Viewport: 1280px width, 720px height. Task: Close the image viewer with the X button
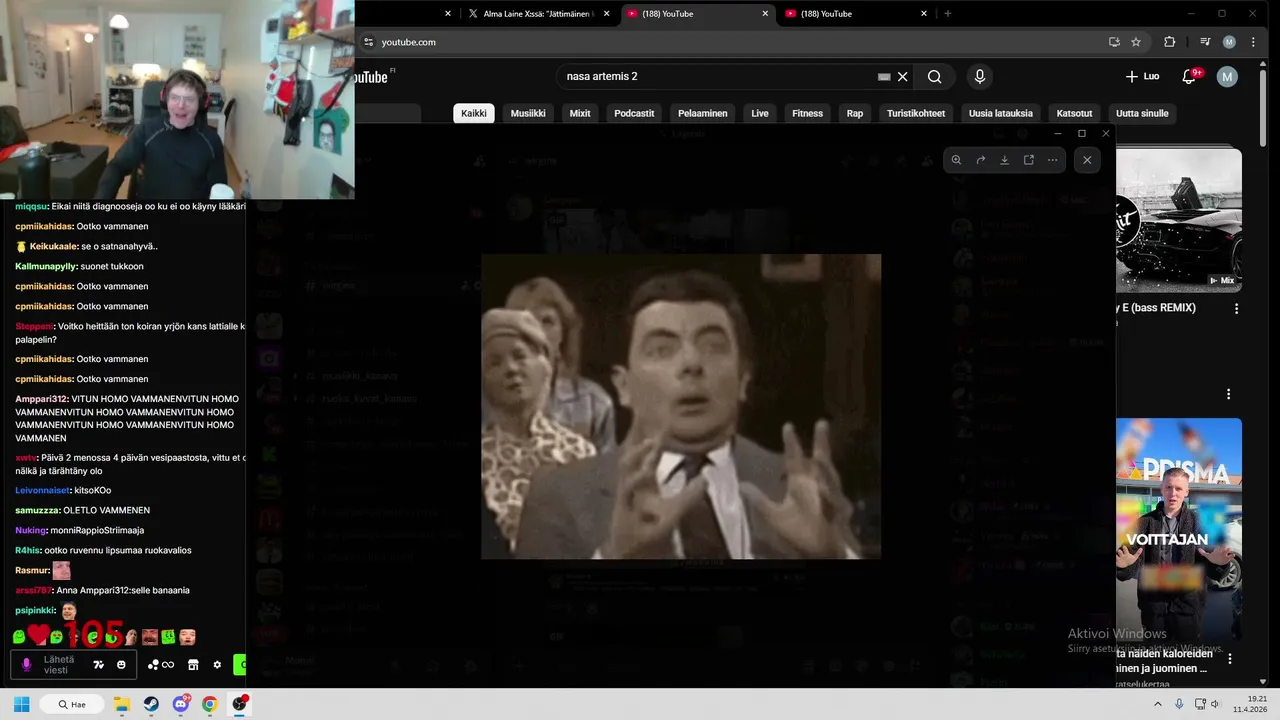[1087, 160]
